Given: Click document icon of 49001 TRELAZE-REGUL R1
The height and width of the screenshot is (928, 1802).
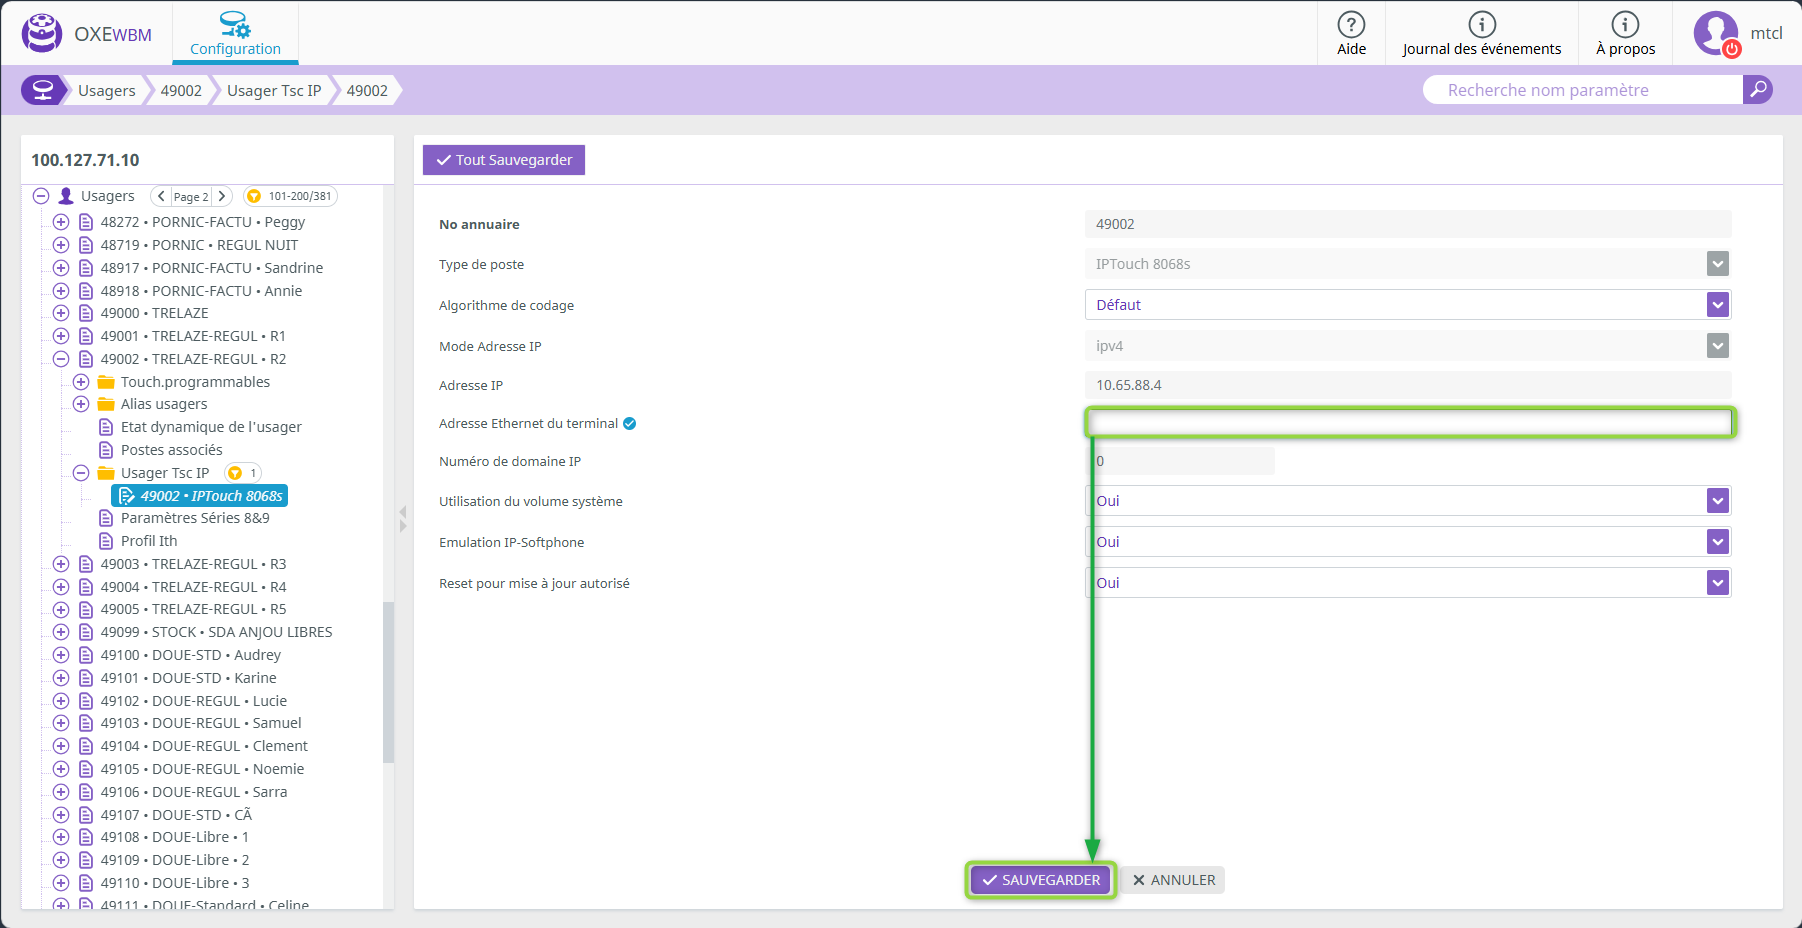Looking at the screenshot, I should [86, 336].
